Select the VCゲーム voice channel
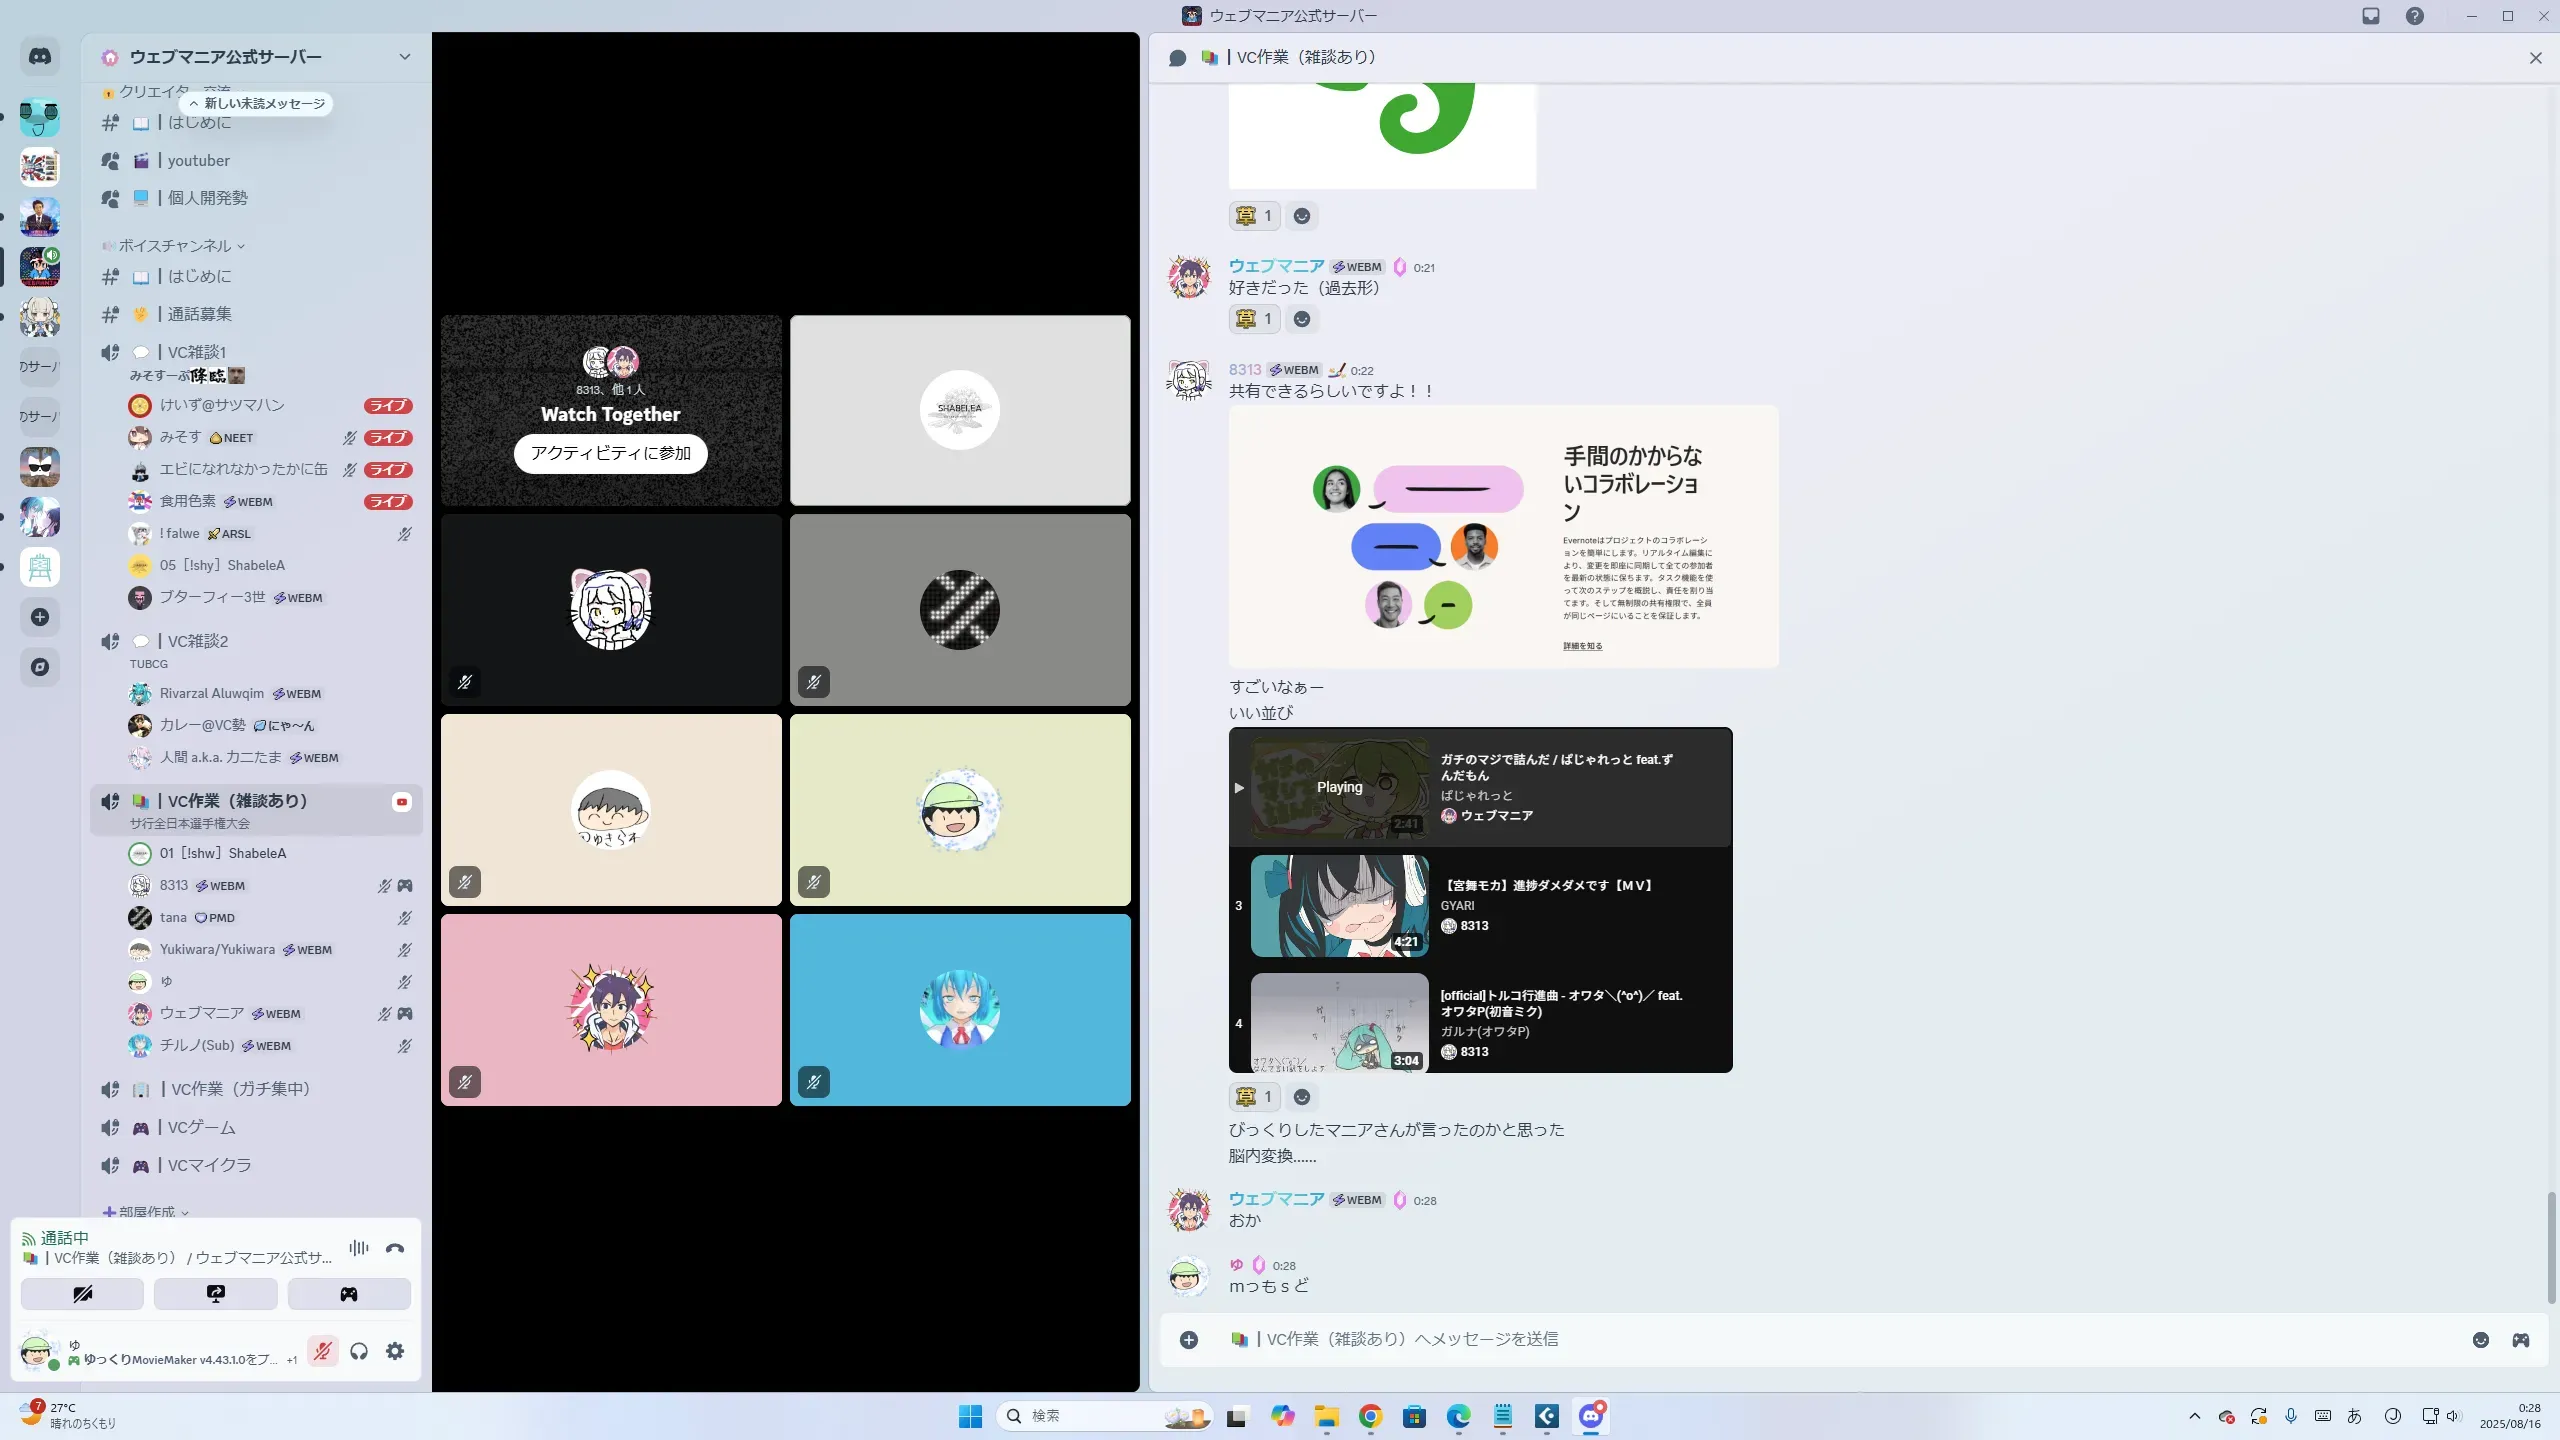The image size is (2560, 1440). (202, 1128)
